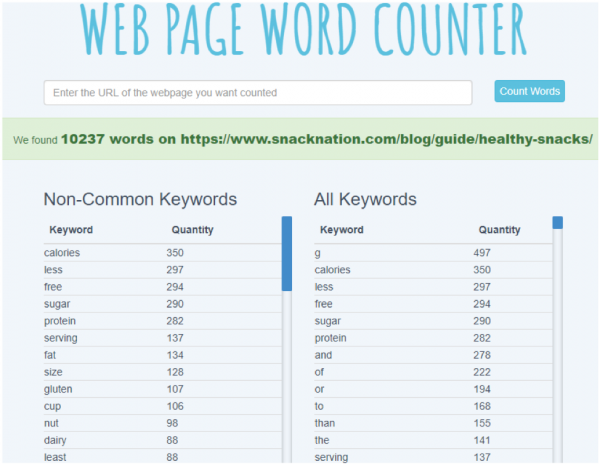Viewport: 600px width, 464px height.
Task: Click the Web Page Word Counter title
Action: click(x=303, y=29)
